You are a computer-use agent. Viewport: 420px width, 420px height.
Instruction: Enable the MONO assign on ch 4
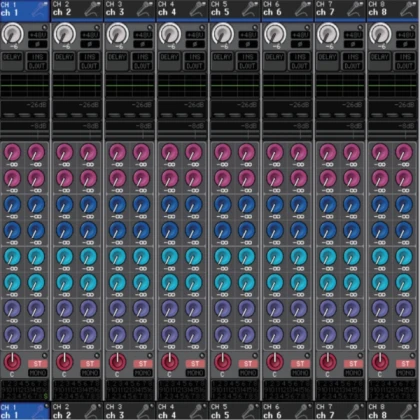(195, 373)
